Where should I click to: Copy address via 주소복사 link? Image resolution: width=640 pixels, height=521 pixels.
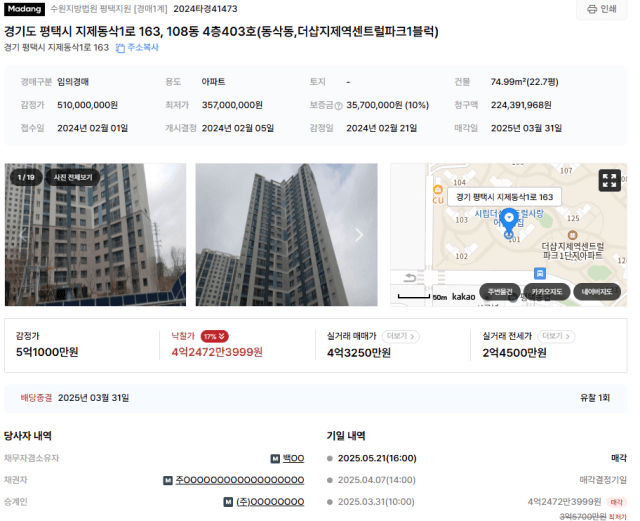143,47
